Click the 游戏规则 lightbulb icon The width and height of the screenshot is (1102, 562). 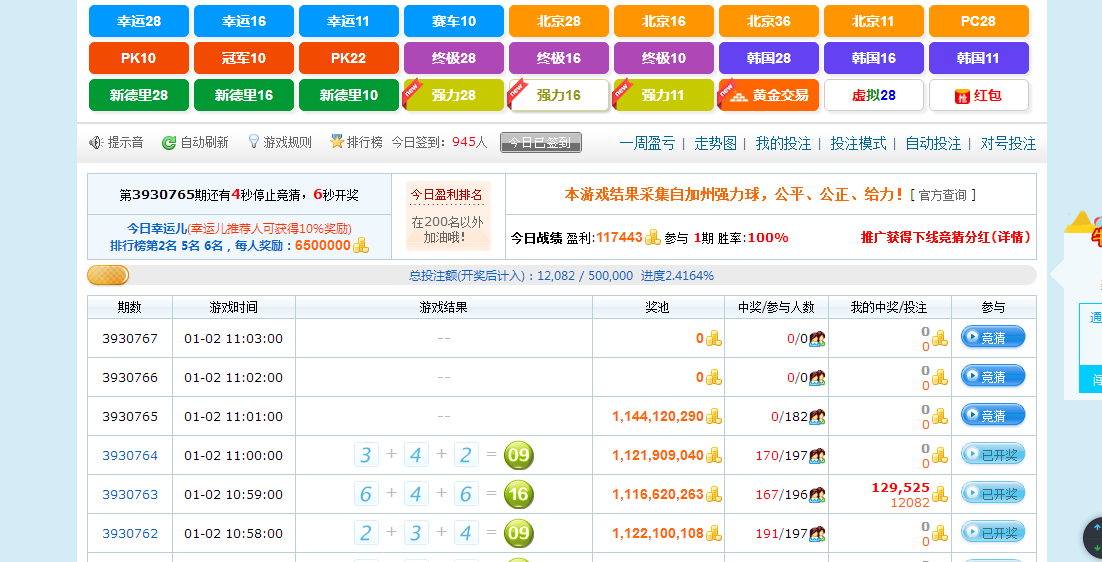pyautogui.click(x=254, y=142)
